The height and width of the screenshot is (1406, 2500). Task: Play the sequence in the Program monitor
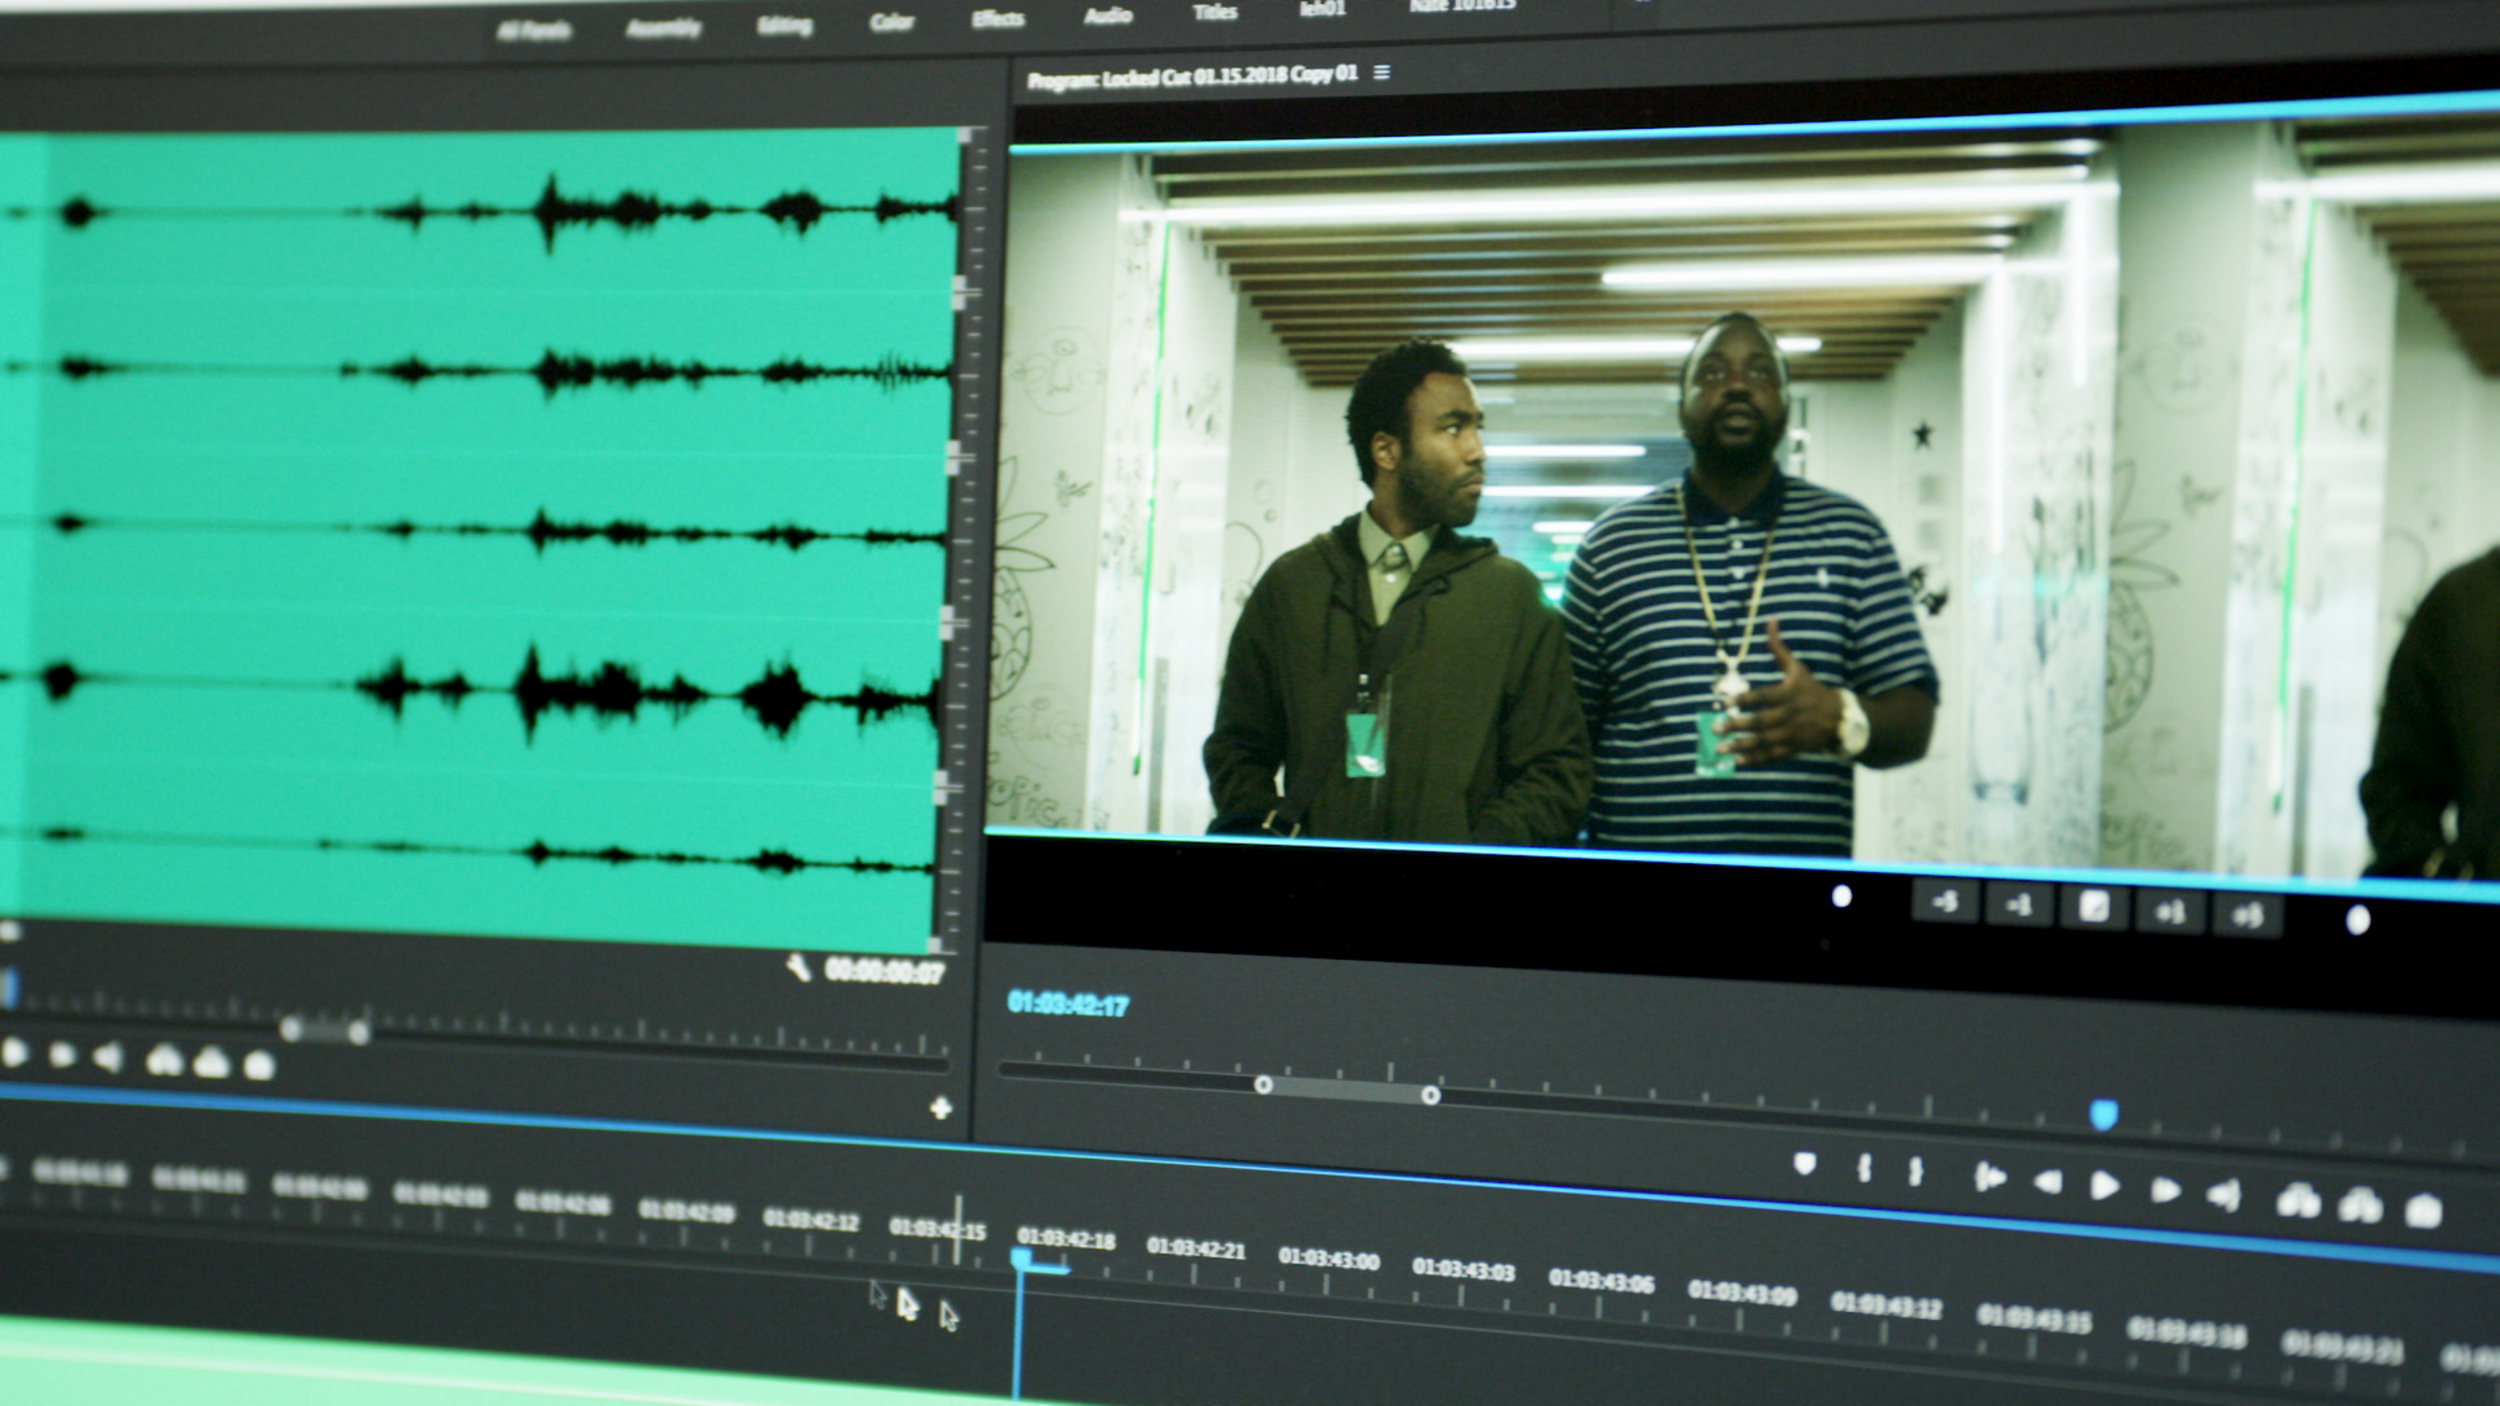2105,1187
